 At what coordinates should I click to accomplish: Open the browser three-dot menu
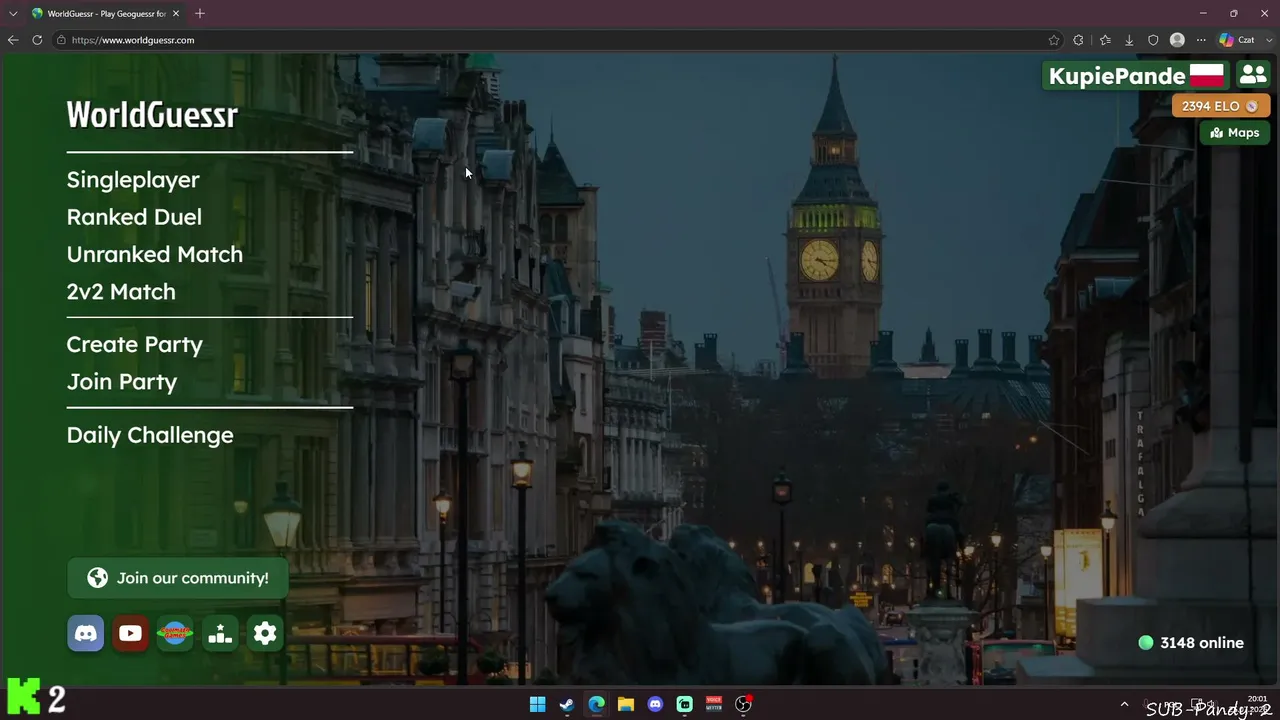click(x=1201, y=40)
